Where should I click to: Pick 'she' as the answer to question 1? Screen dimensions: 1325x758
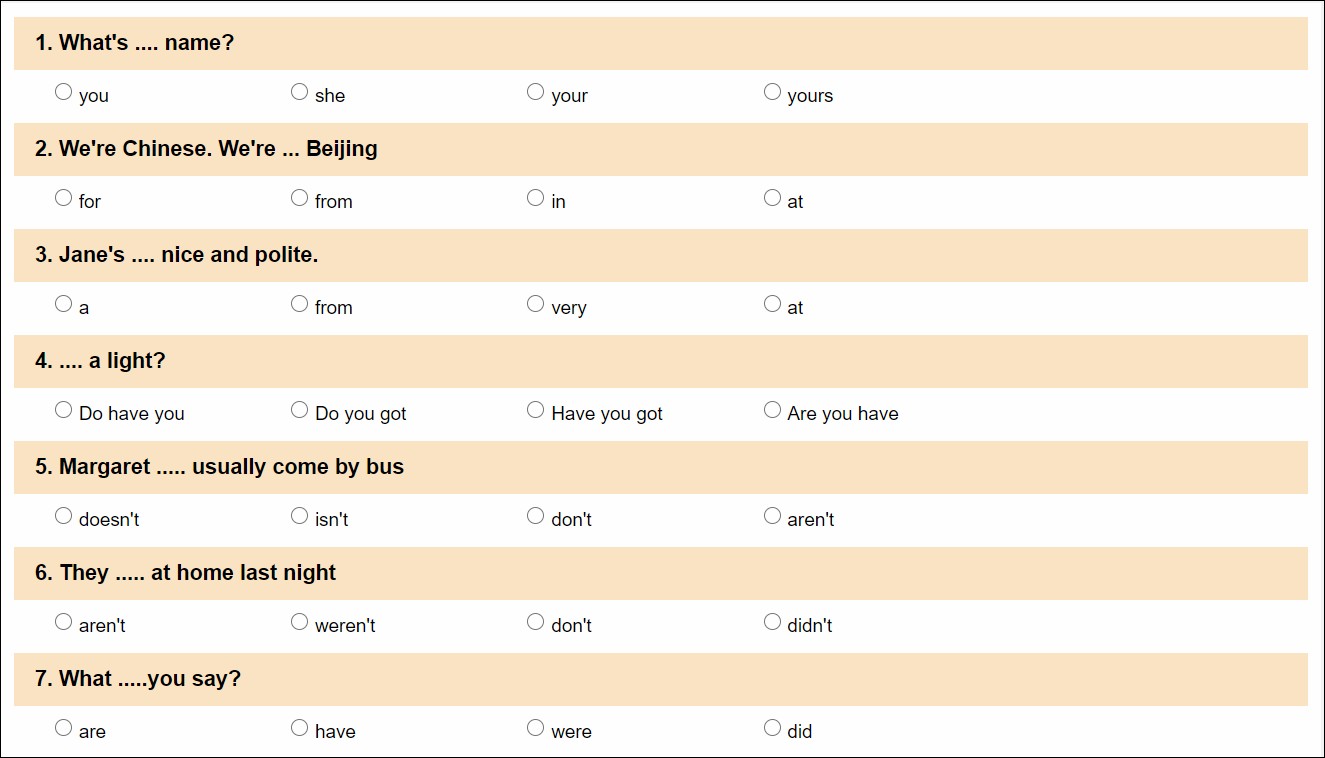pos(300,92)
